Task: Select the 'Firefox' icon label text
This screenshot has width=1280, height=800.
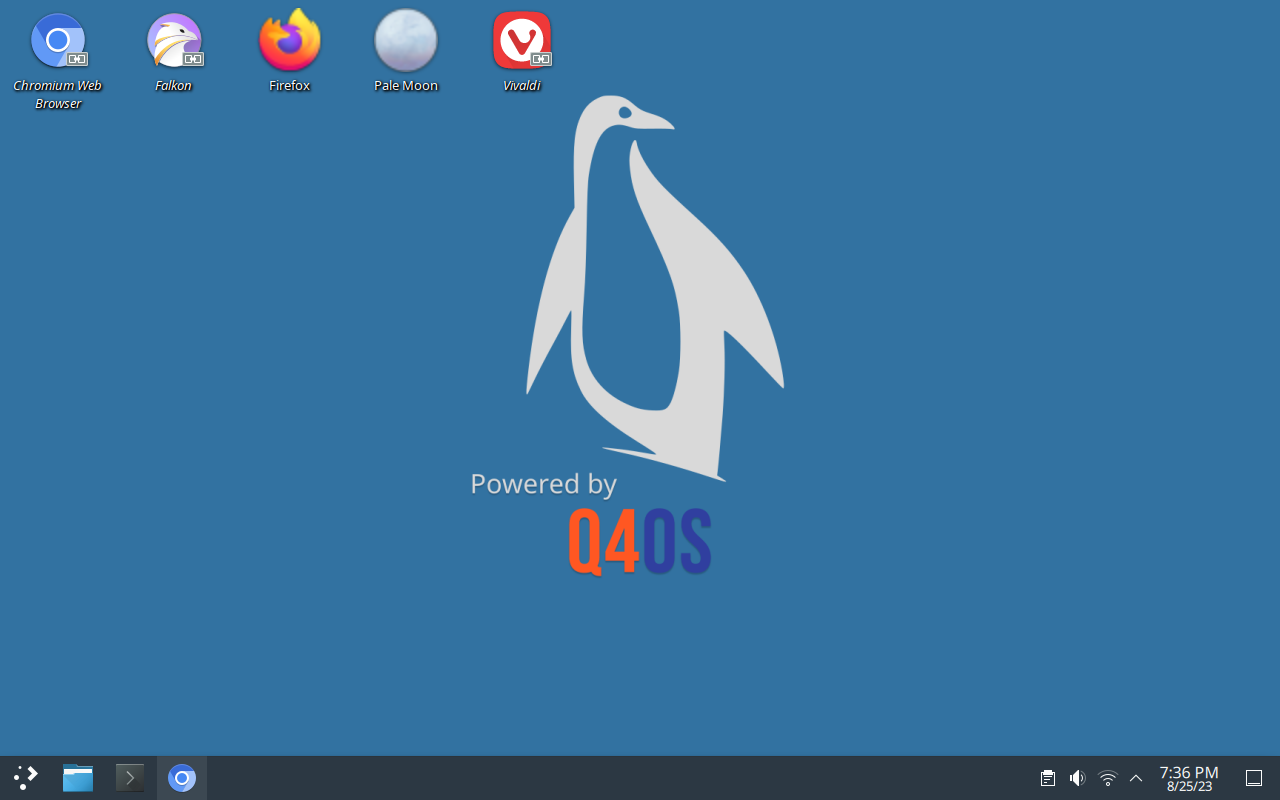Action: pos(290,85)
